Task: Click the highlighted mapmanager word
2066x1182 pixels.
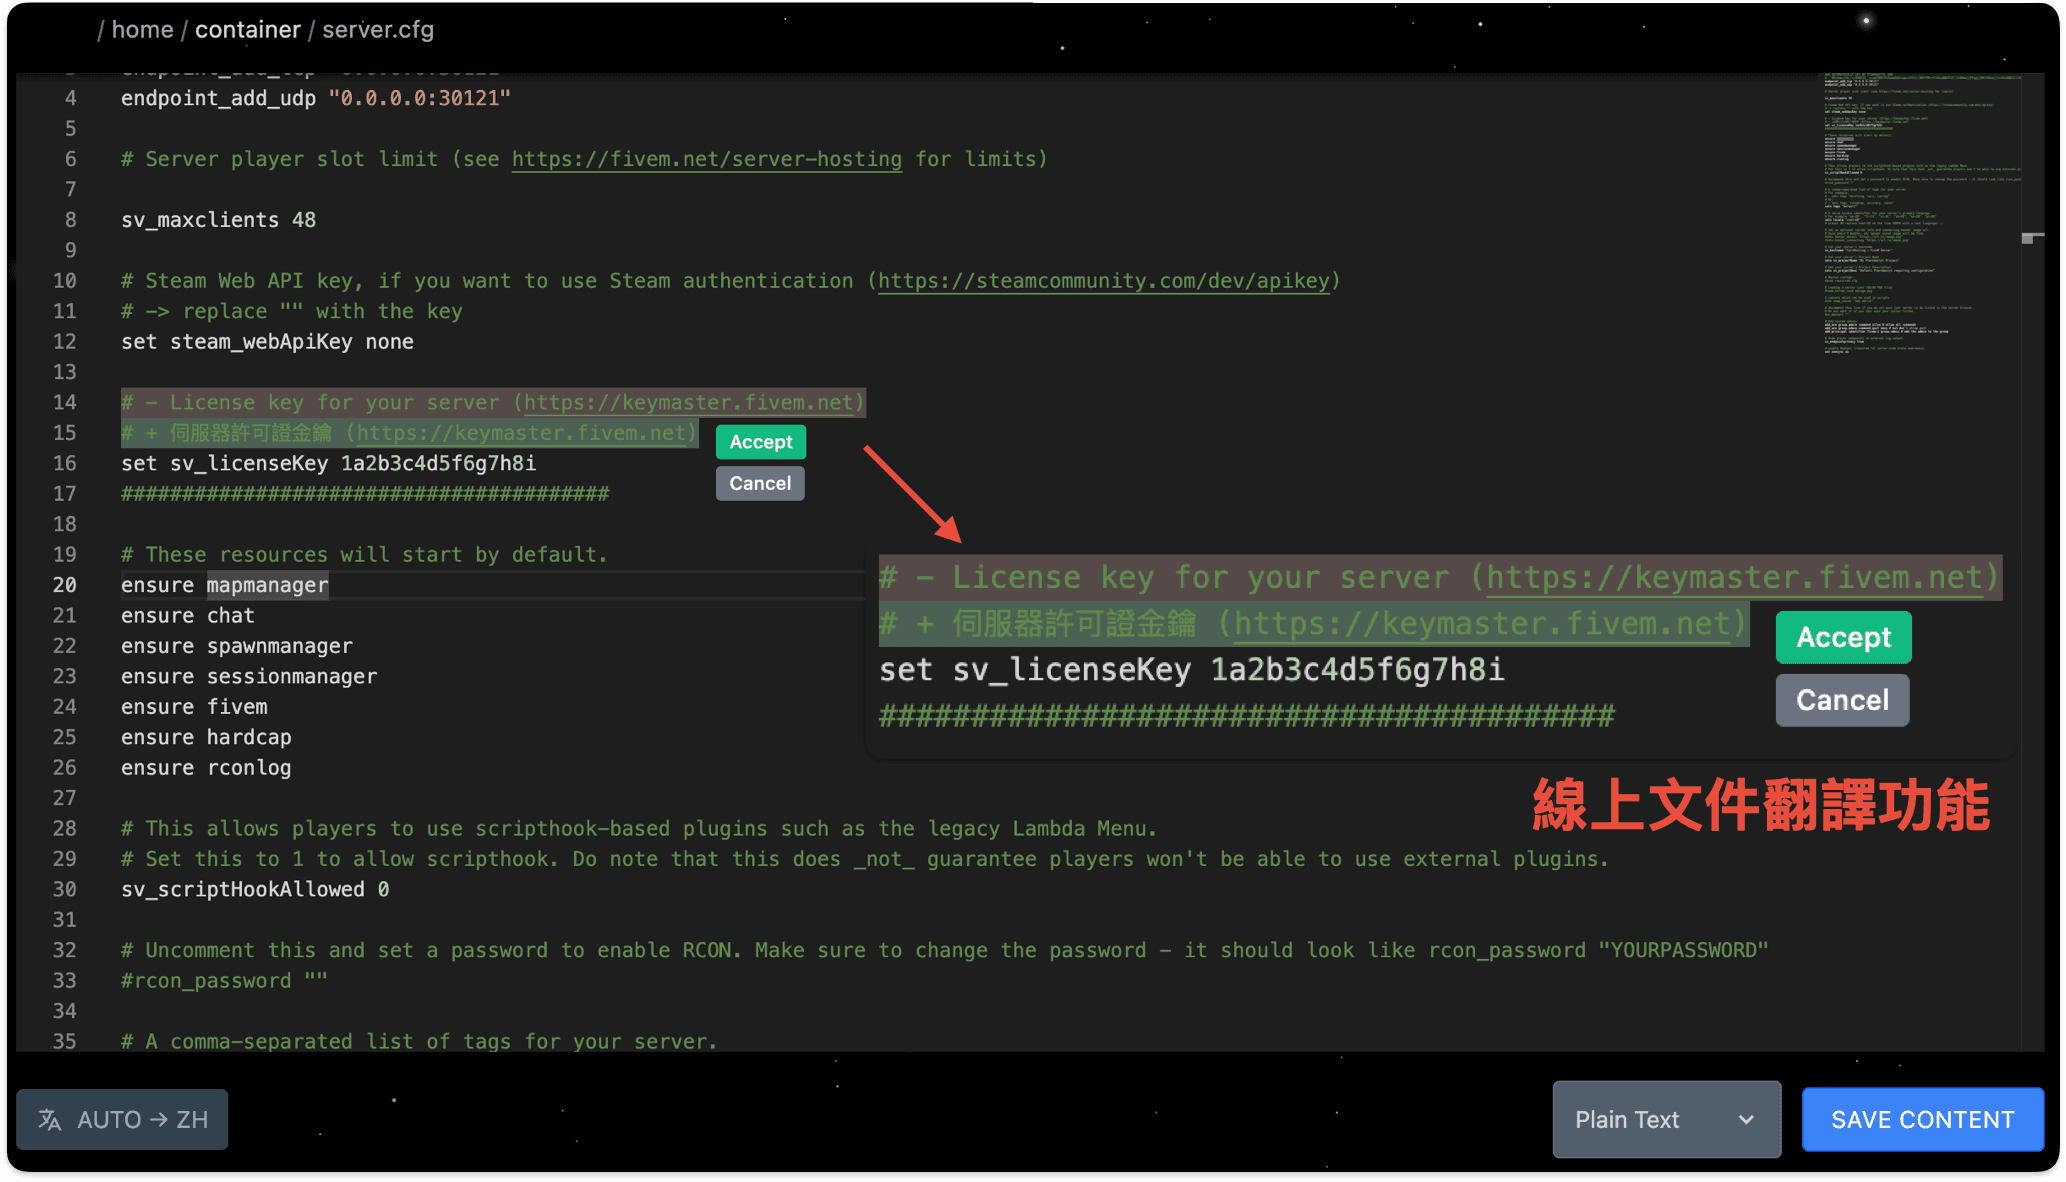Action: tap(267, 585)
